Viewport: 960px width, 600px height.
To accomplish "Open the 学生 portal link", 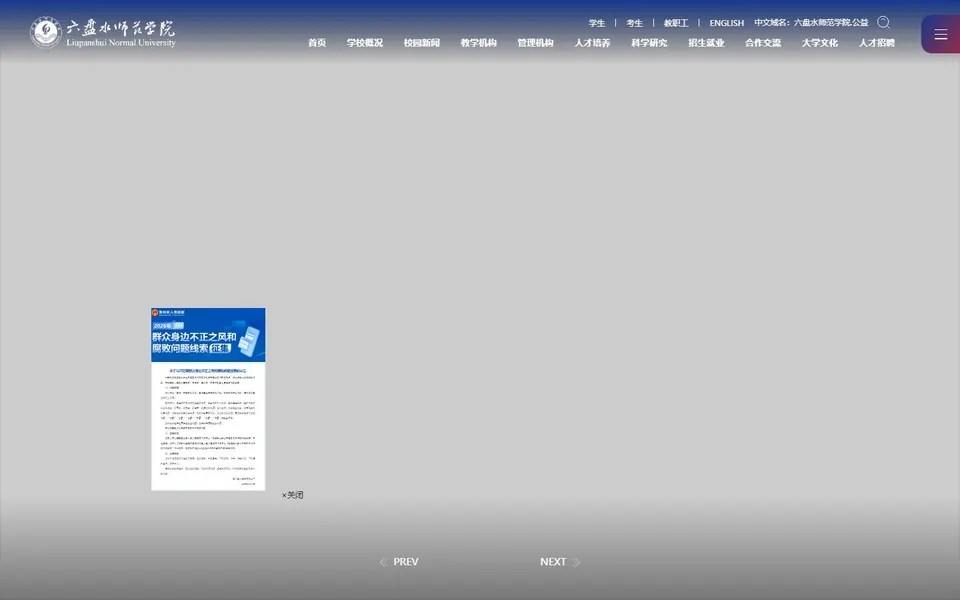I will (x=597, y=23).
